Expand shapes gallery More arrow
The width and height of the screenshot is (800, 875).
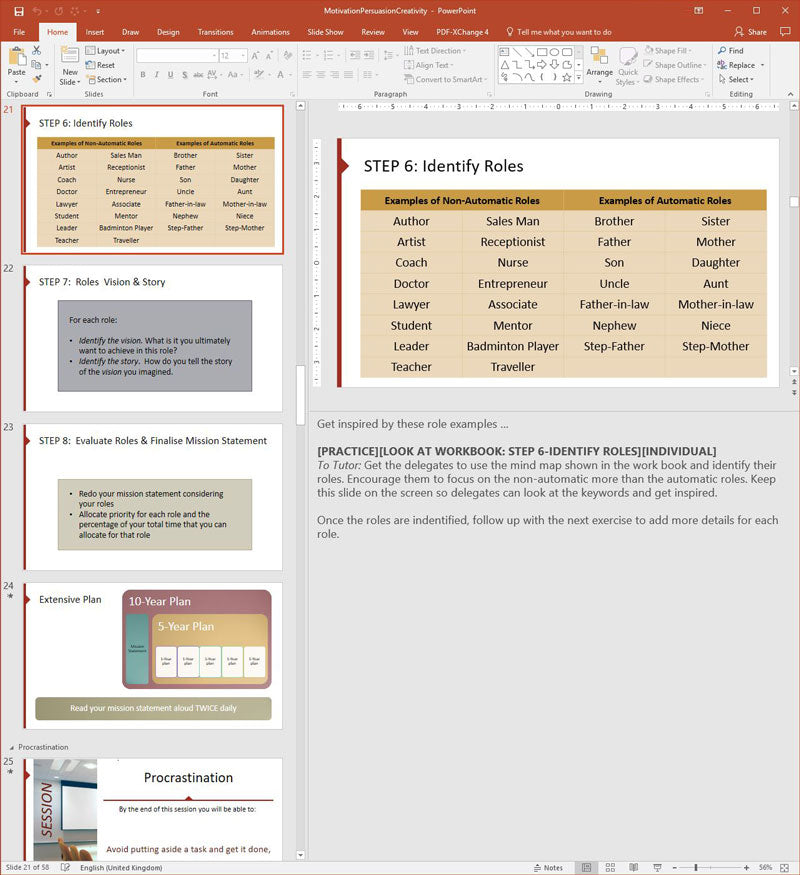pyautogui.click(x=579, y=78)
